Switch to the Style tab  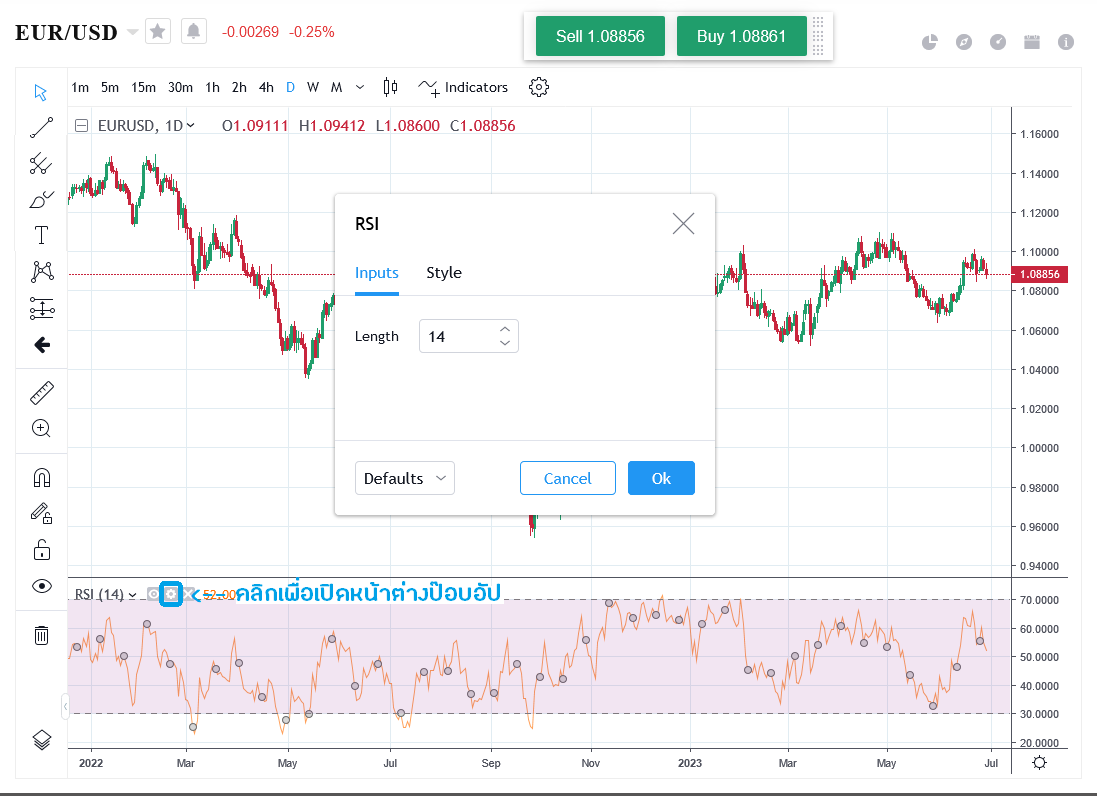(x=444, y=273)
